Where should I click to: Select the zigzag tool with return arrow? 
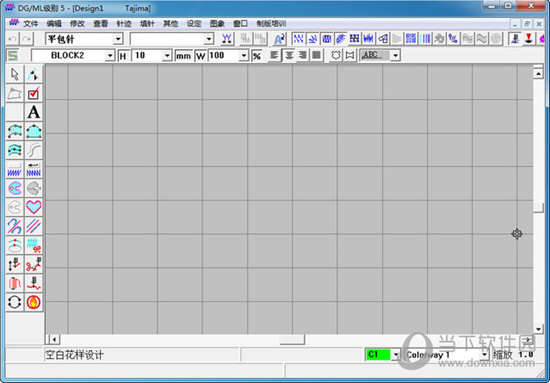coord(33,169)
